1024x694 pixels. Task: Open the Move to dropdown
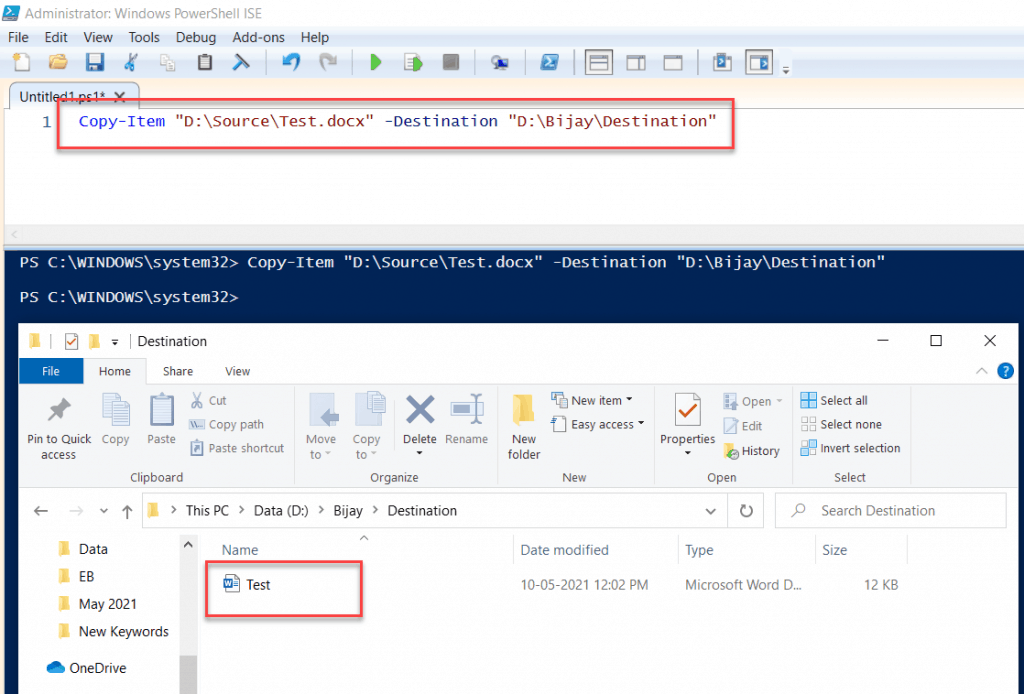[x=321, y=427]
